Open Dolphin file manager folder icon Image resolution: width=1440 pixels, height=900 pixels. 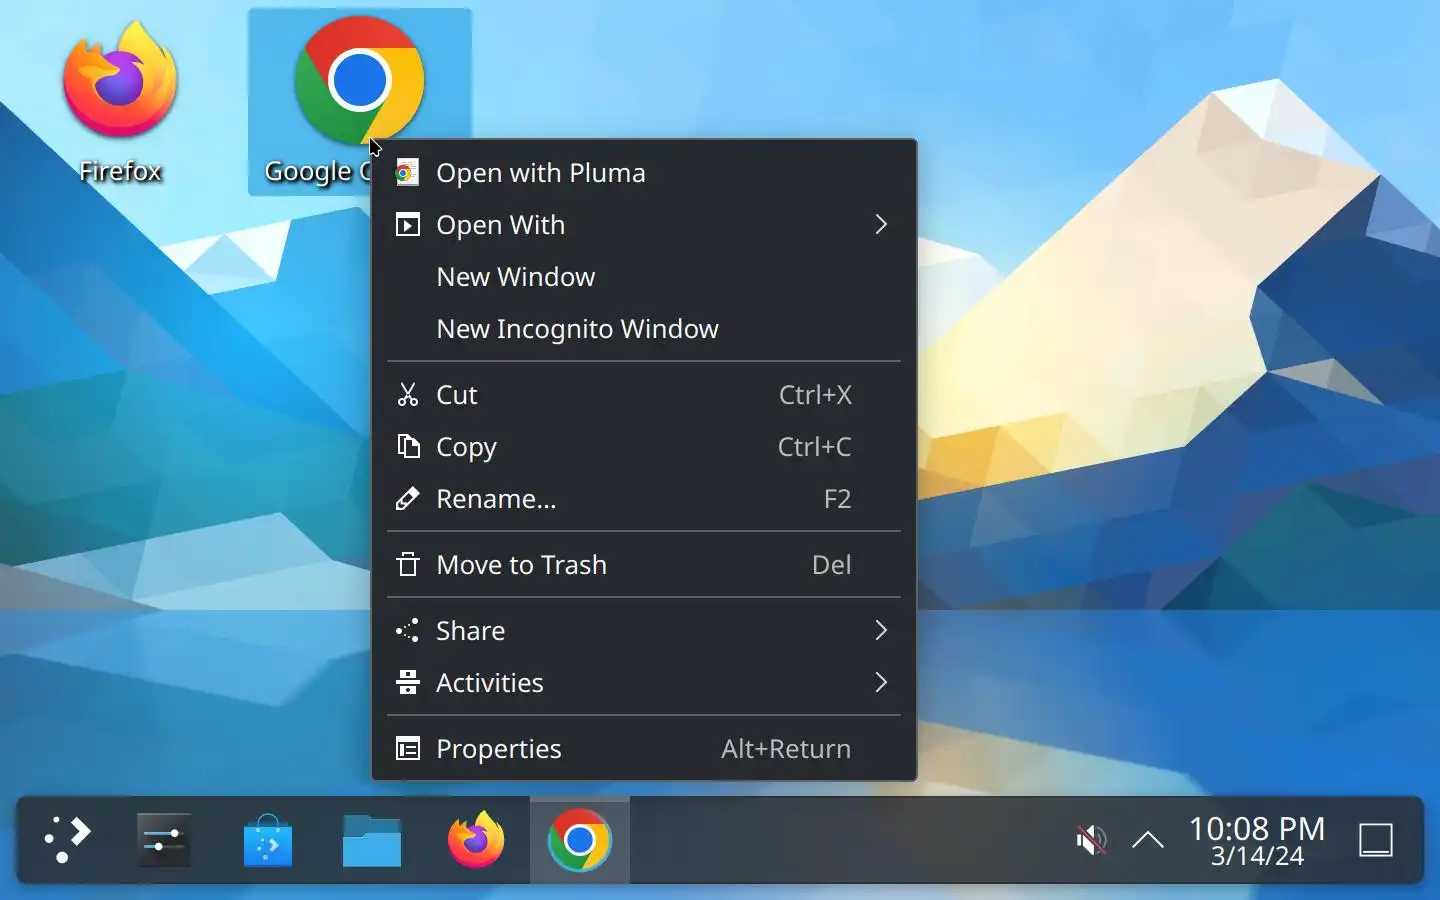(372, 840)
